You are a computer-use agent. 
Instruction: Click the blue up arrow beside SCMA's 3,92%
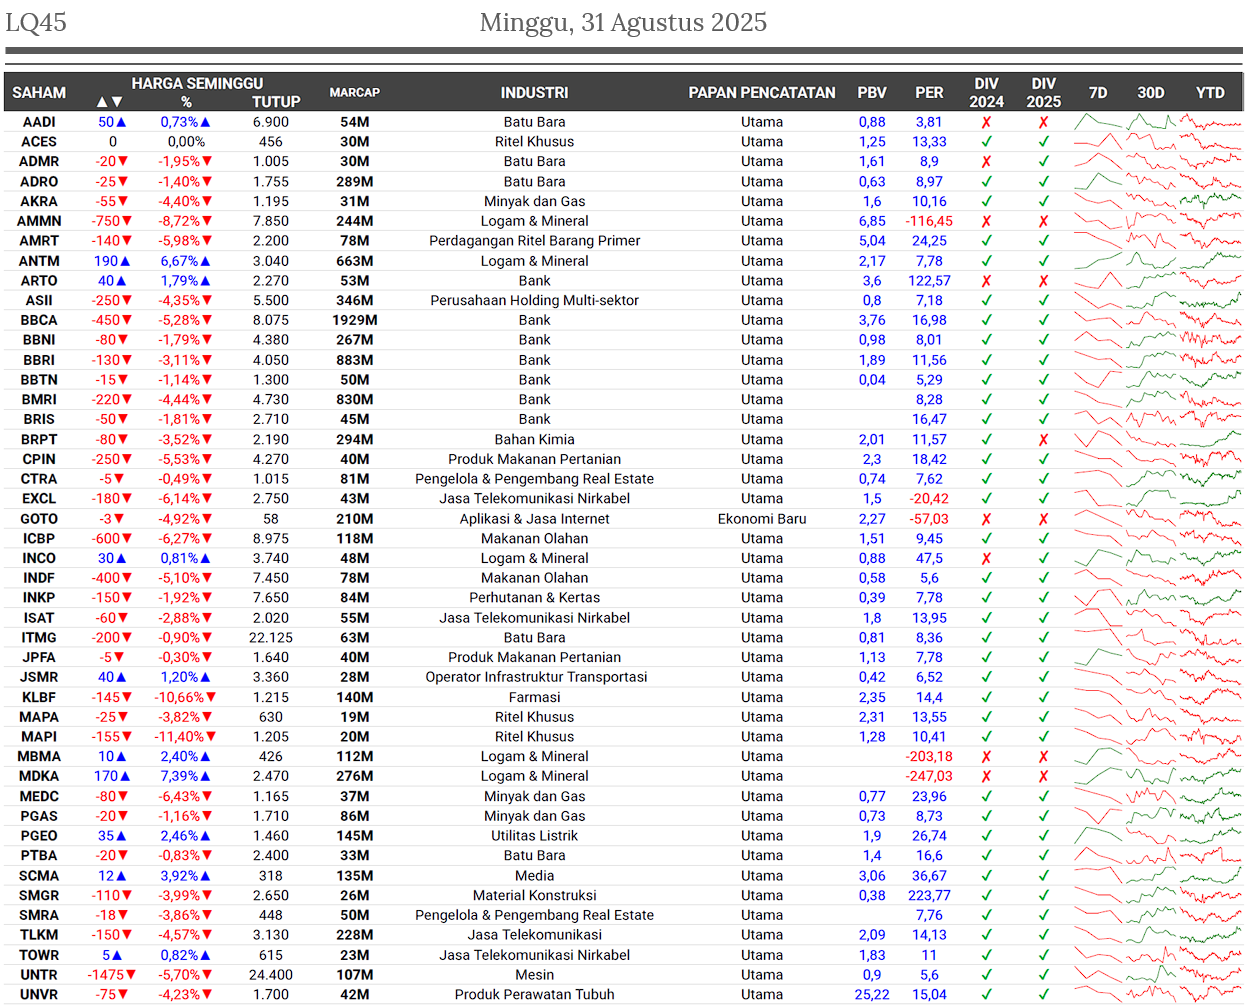[x=205, y=876]
